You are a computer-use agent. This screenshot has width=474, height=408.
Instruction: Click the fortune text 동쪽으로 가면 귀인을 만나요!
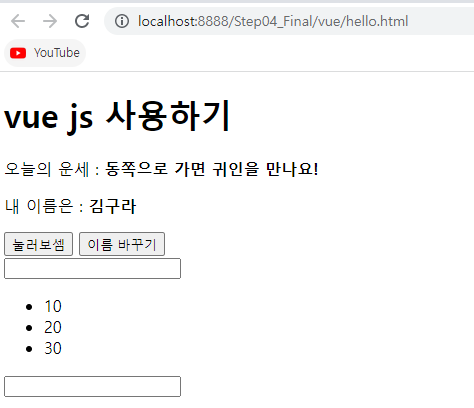click(212, 169)
